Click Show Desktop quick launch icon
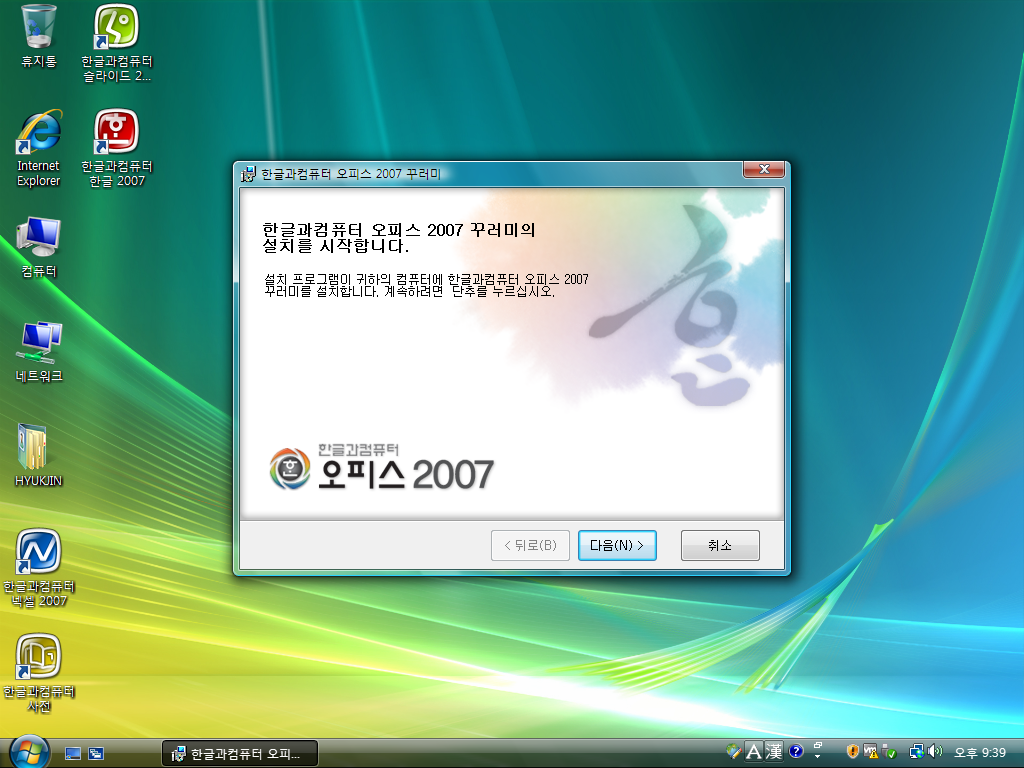The width and height of the screenshot is (1024, 768). 72,754
